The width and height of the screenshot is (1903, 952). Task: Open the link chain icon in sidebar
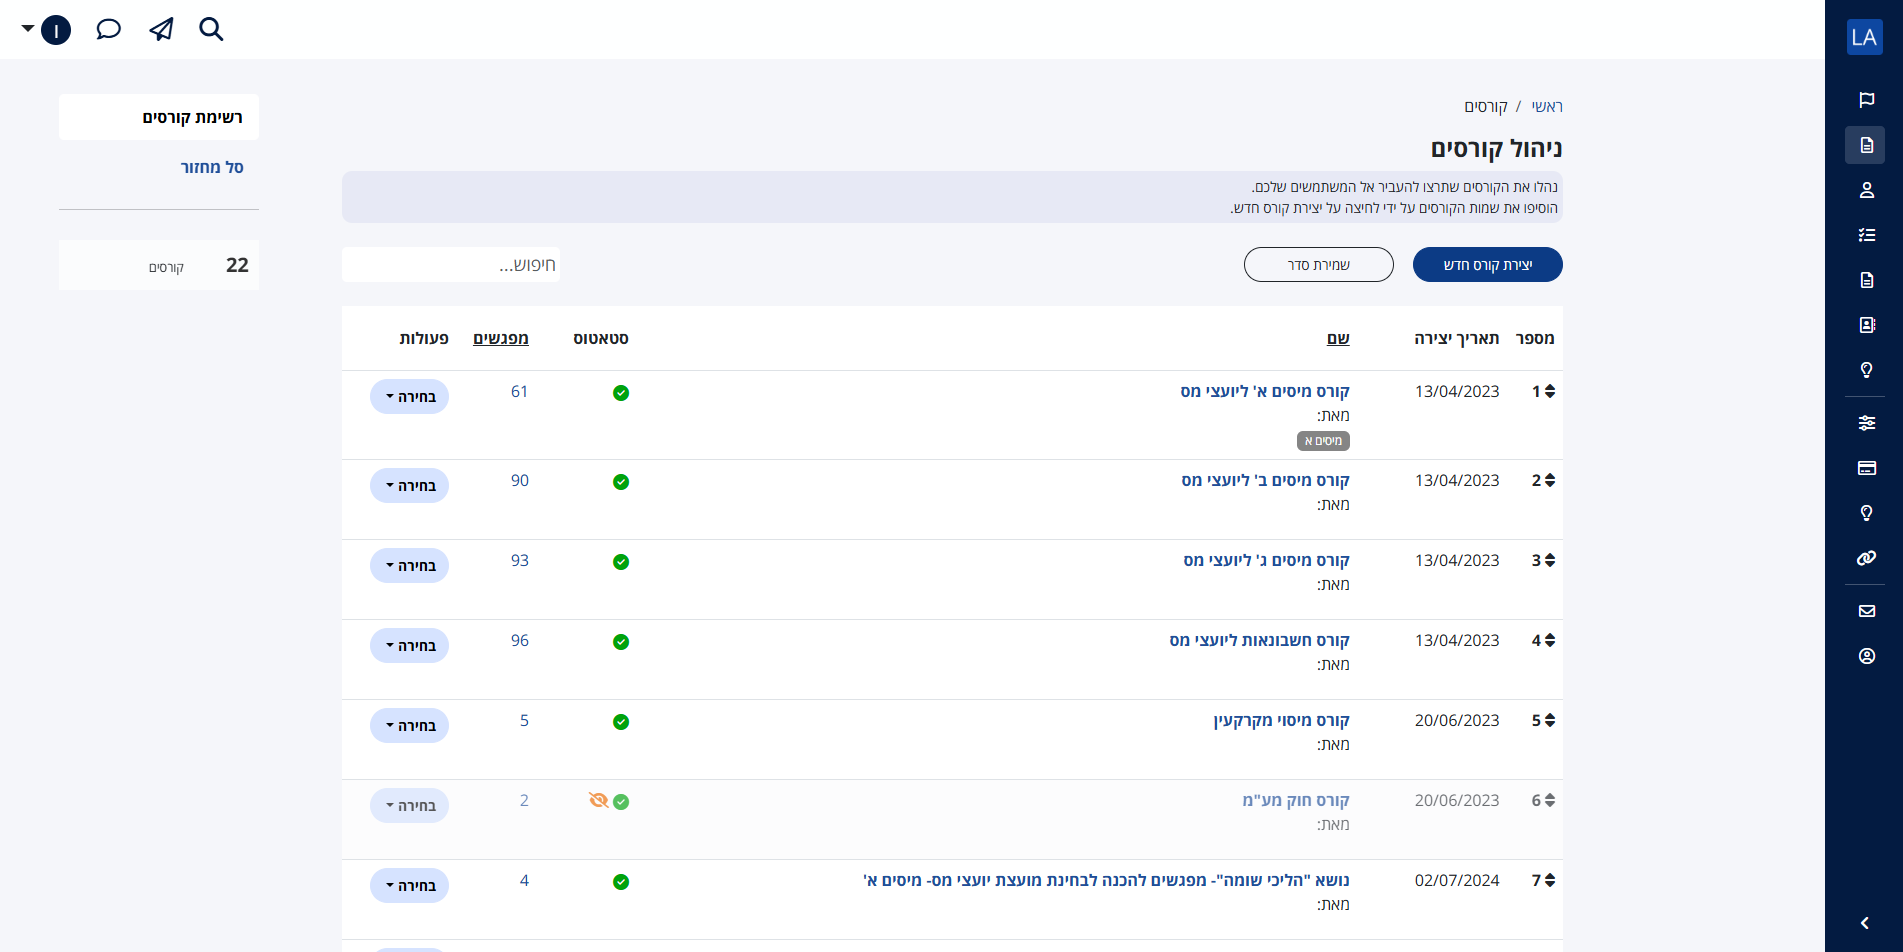[x=1866, y=558]
